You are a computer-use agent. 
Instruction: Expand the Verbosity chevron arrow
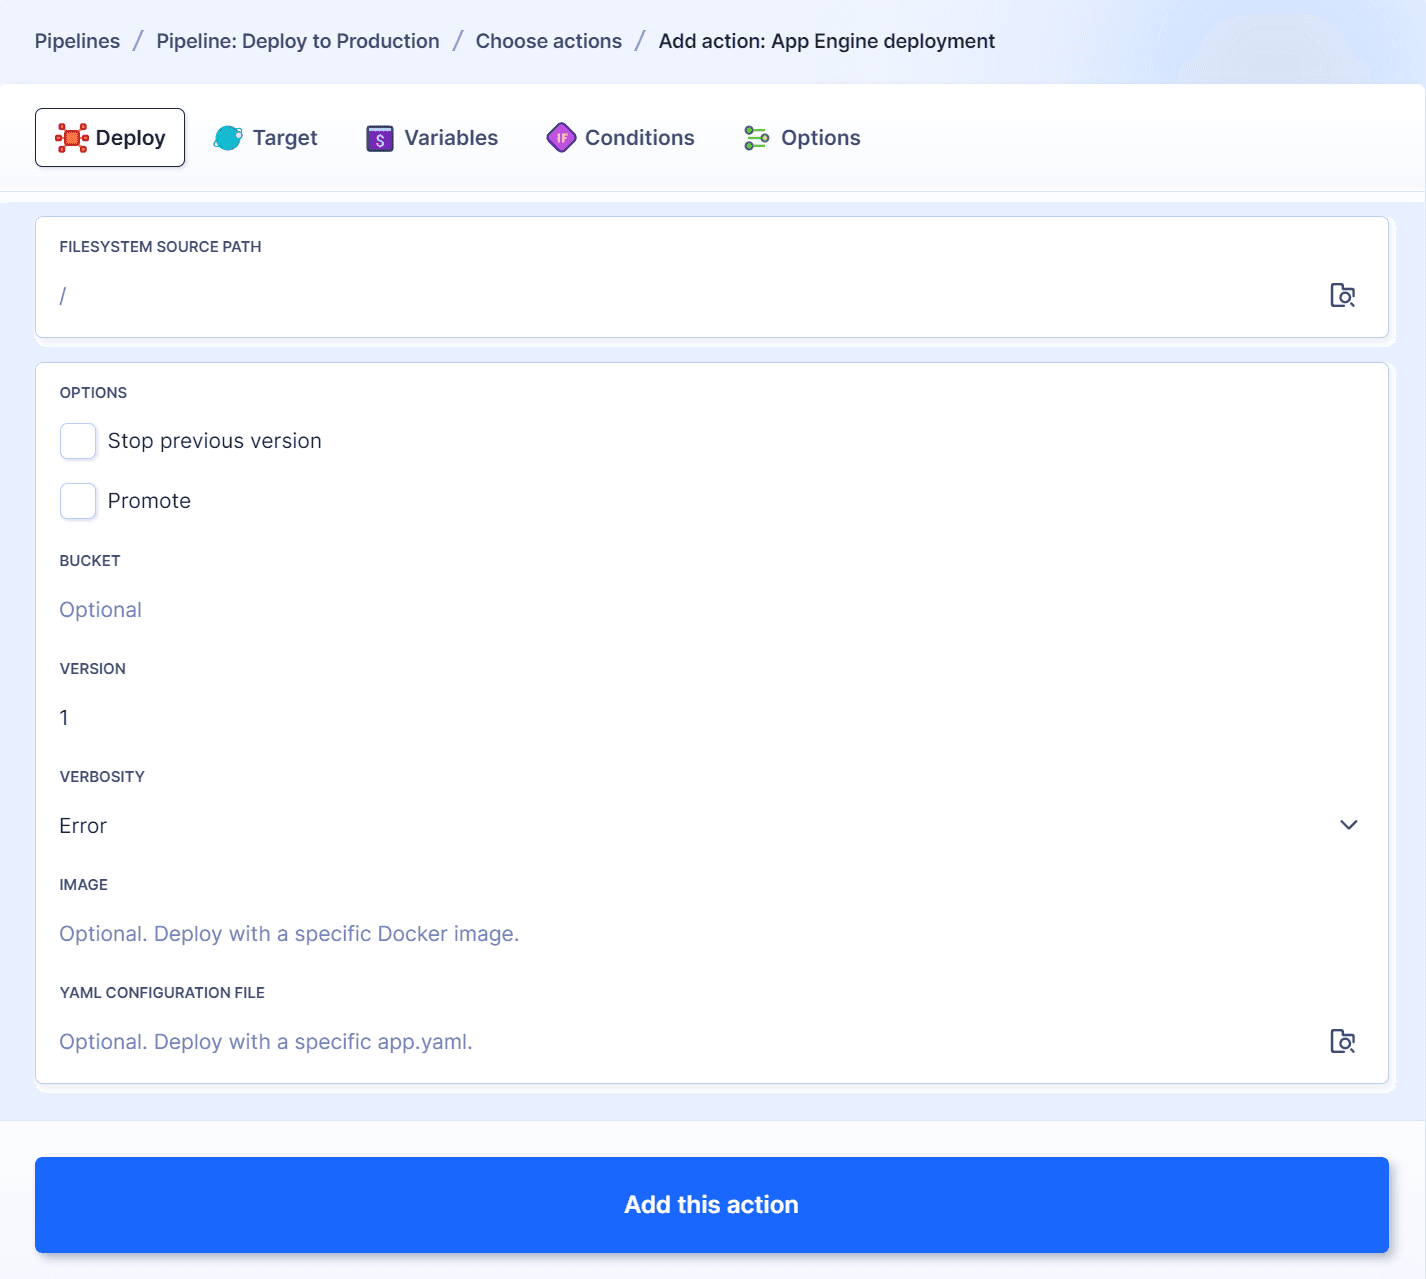tap(1349, 825)
